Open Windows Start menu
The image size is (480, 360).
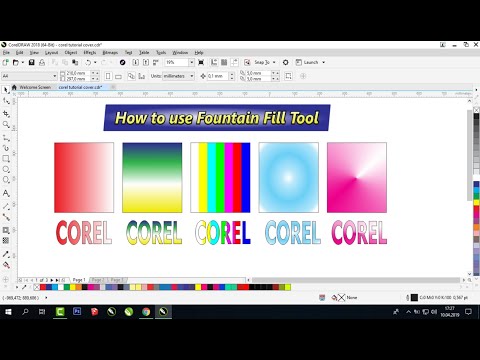8,312
